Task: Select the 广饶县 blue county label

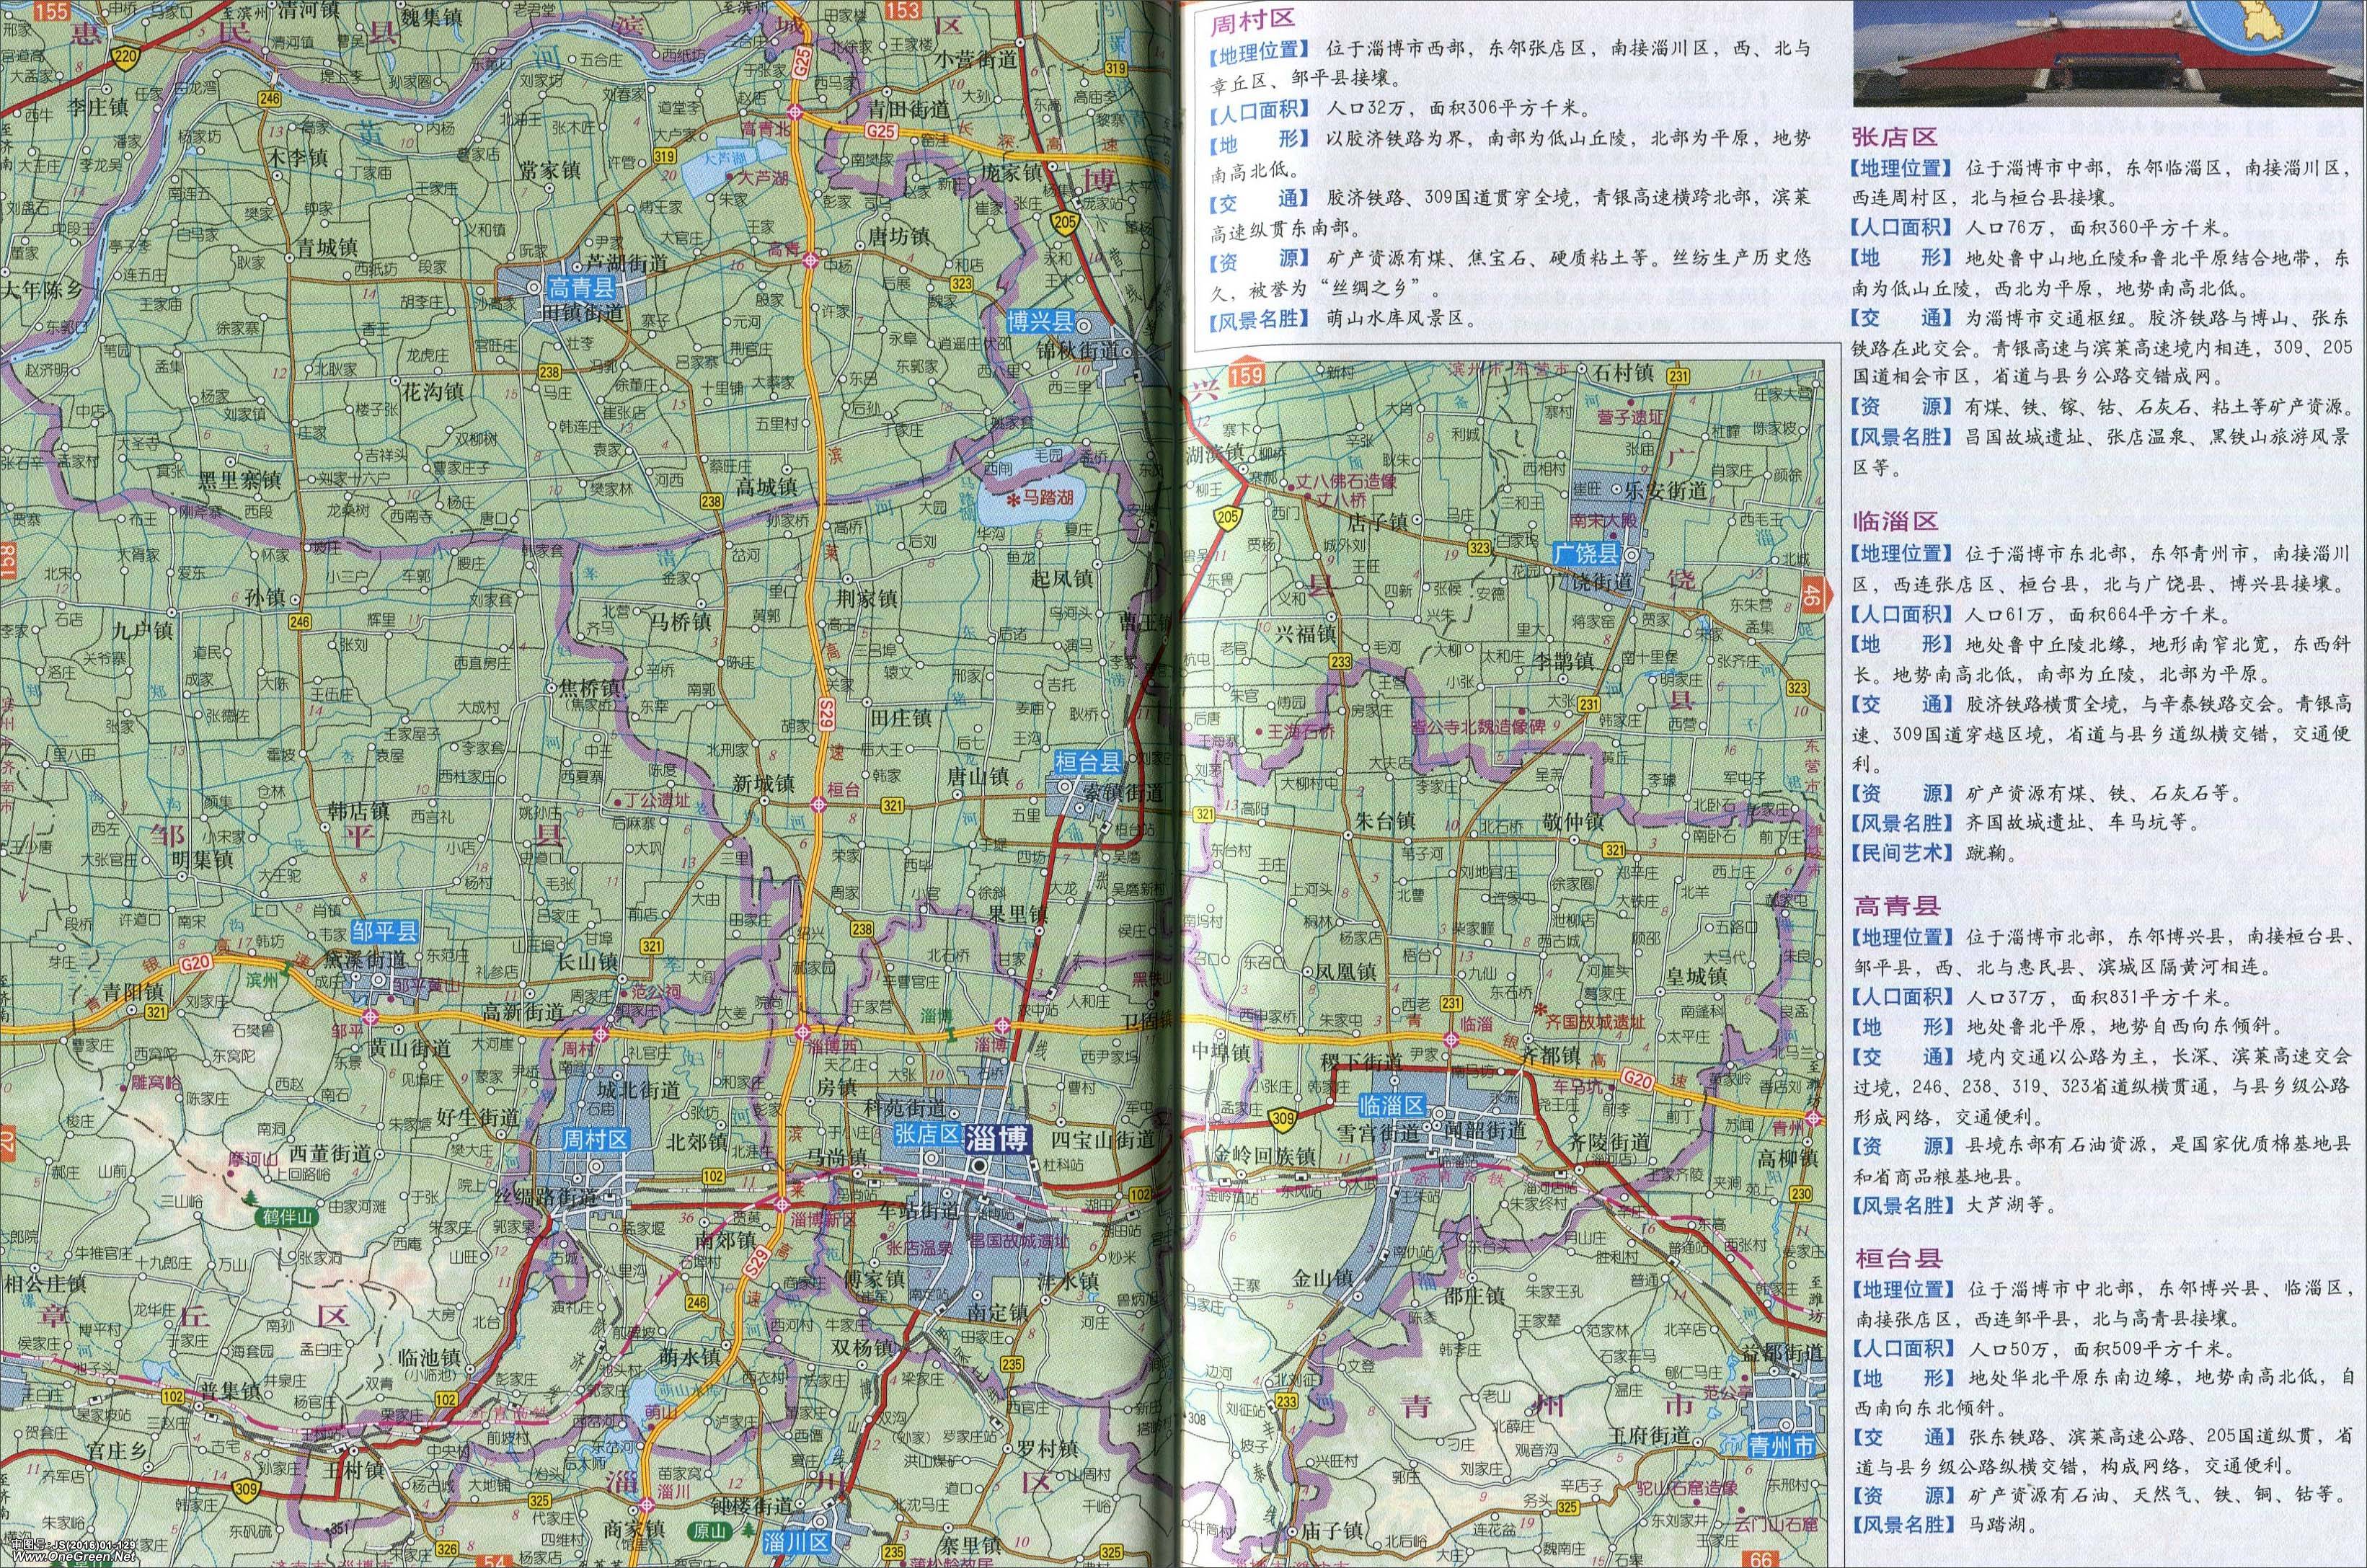Action: 1586,553
